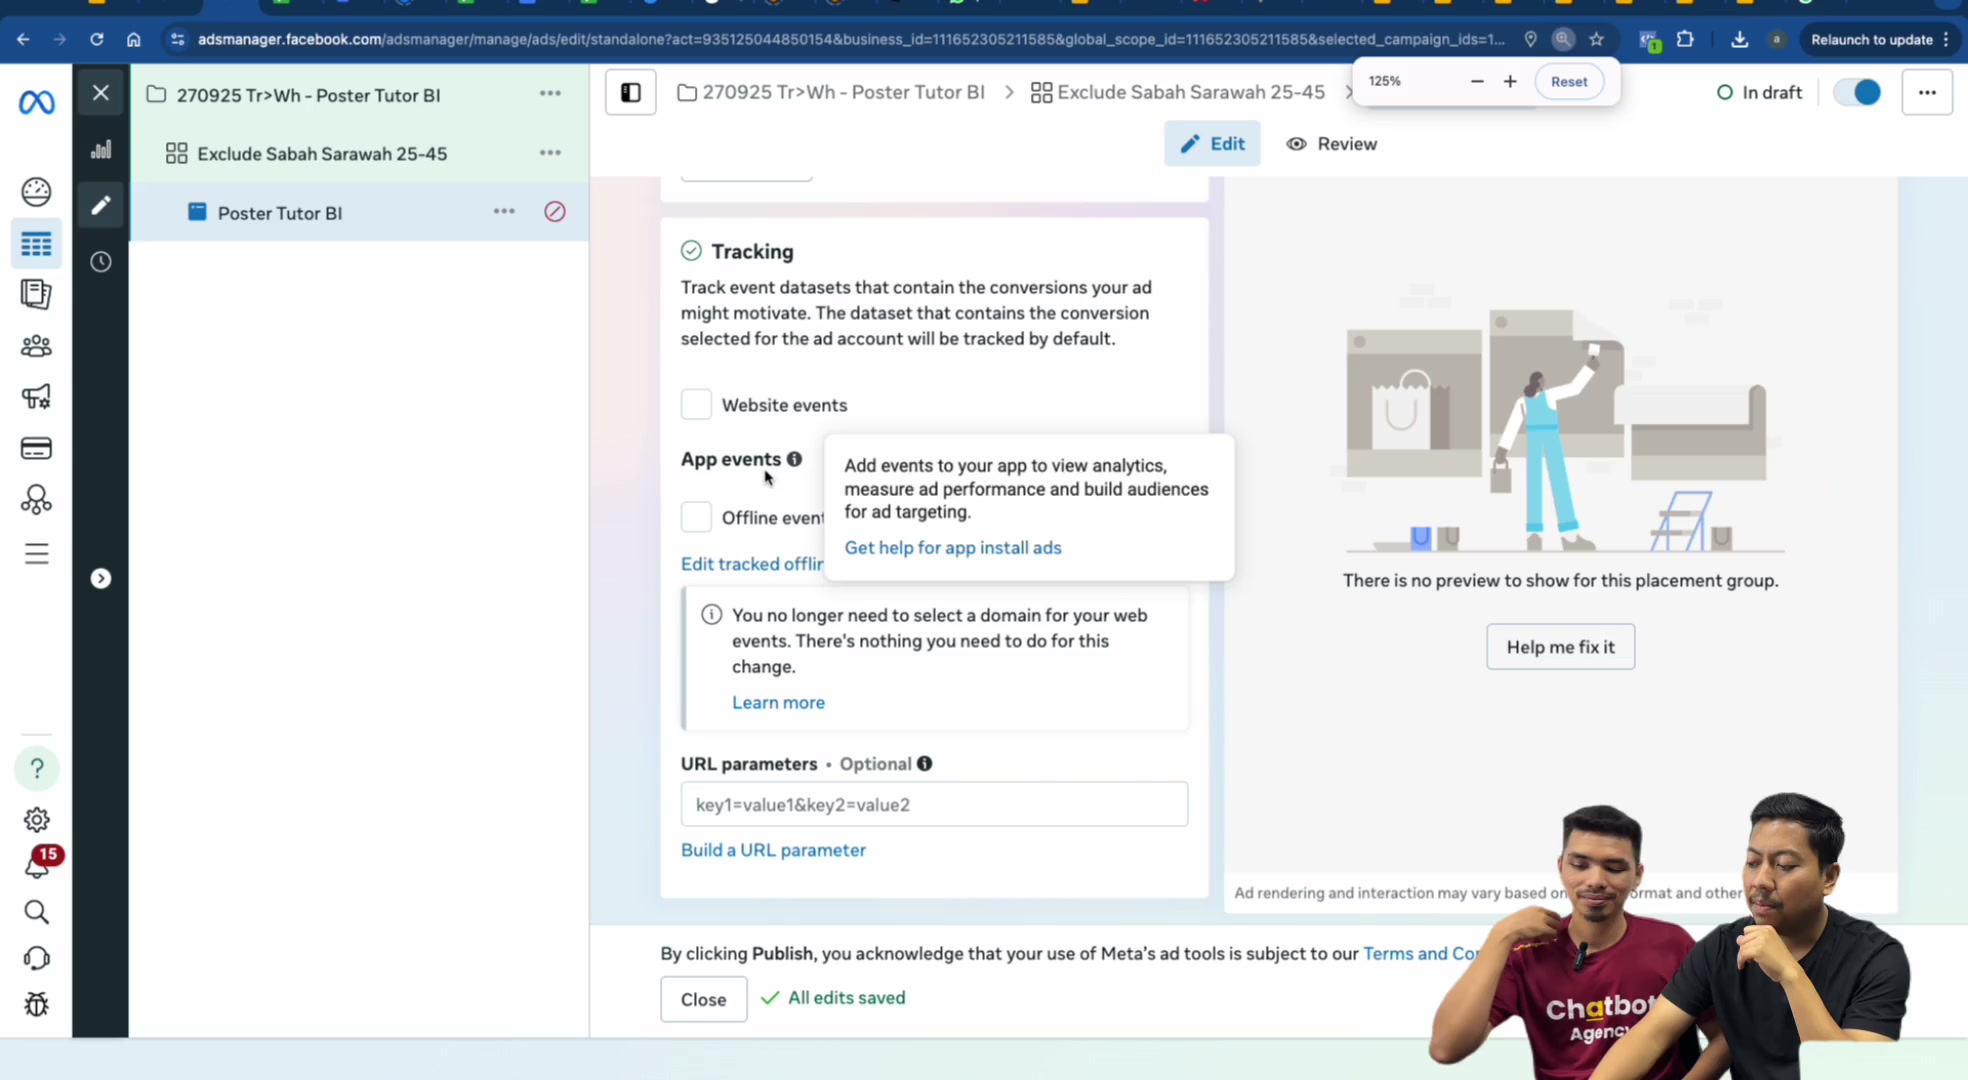The height and width of the screenshot is (1080, 1968).
Task: Enable the Website events checkbox
Action: pos(696,404)
